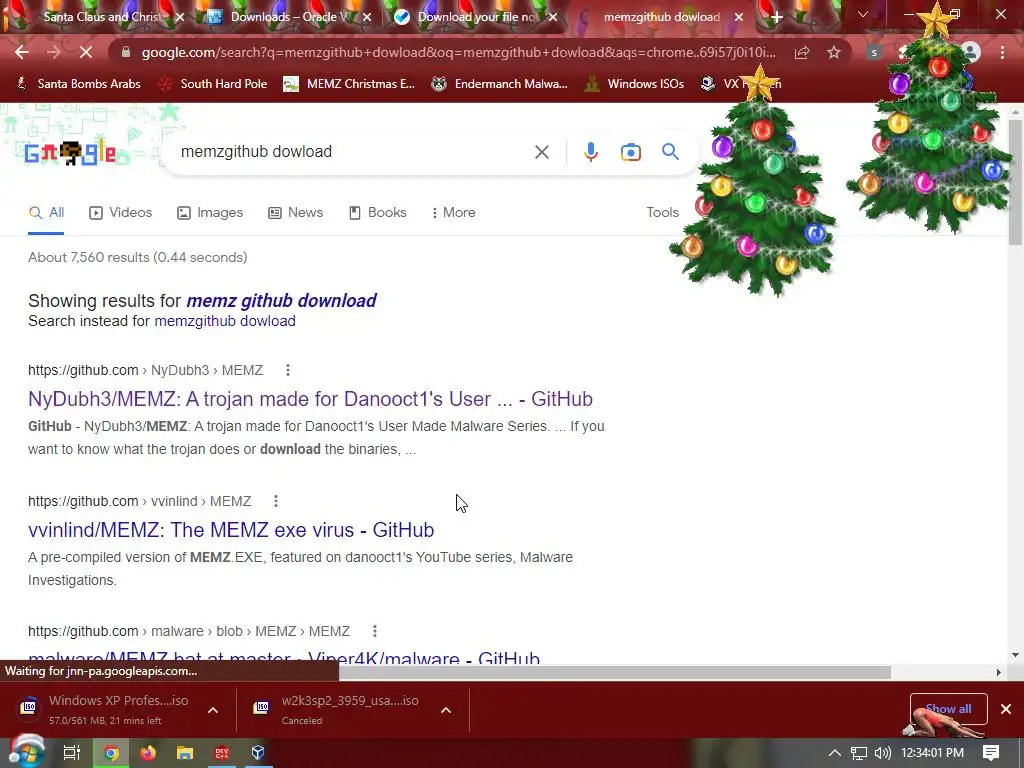
Task: Close the Santa Claus and Christ tab
Action: [180, 18]
